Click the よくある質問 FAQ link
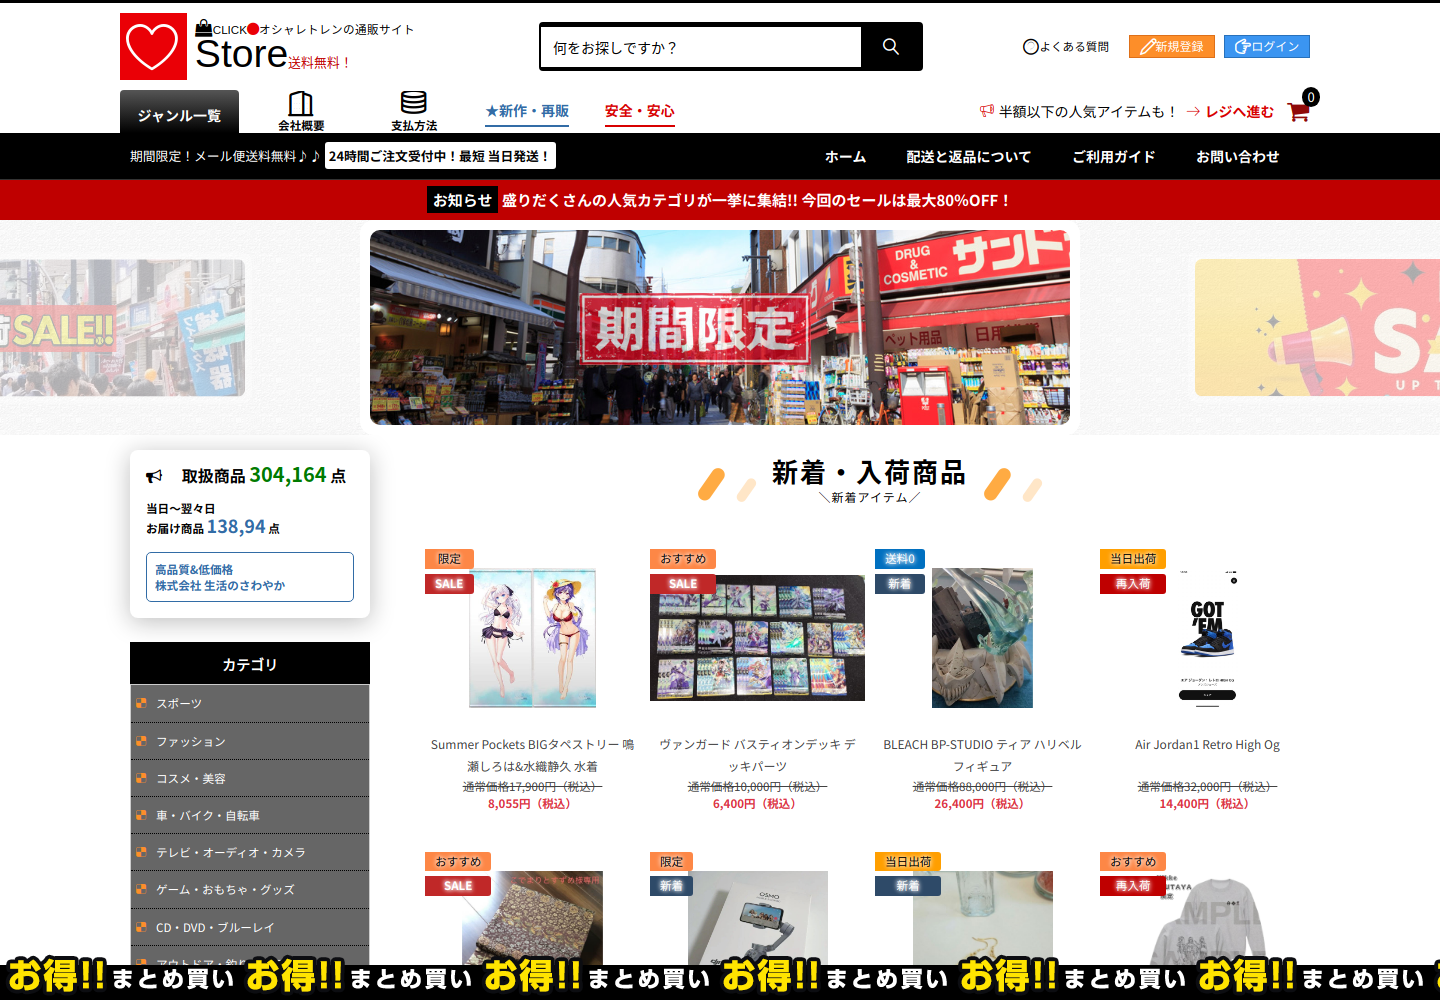 click(1066, 47)
